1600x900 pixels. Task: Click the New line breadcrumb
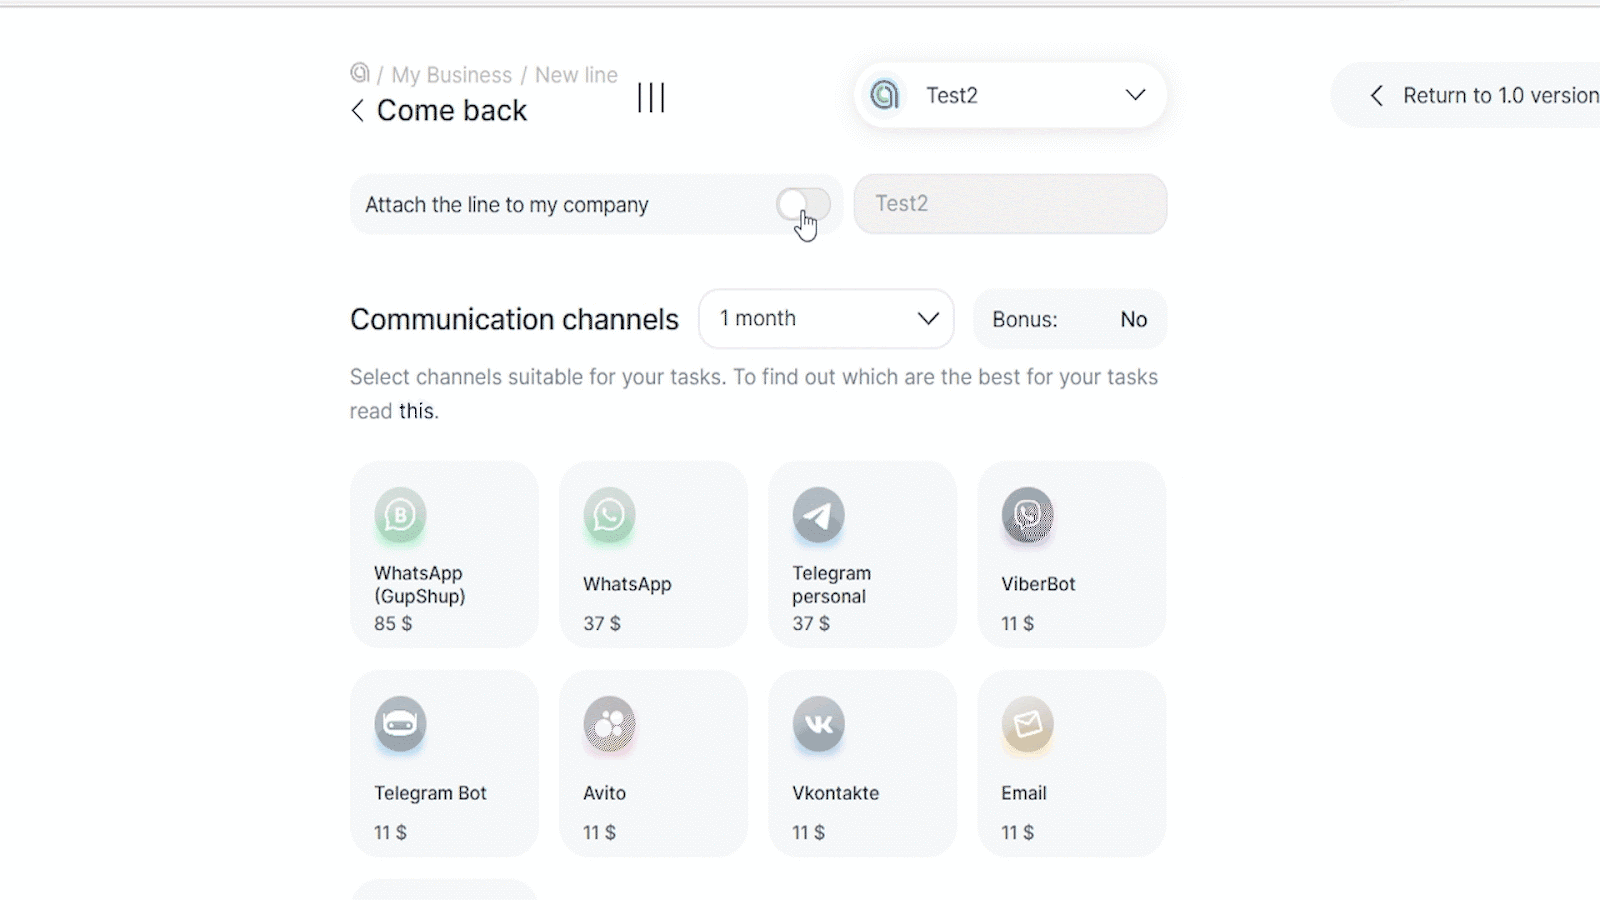click(576, 75)
